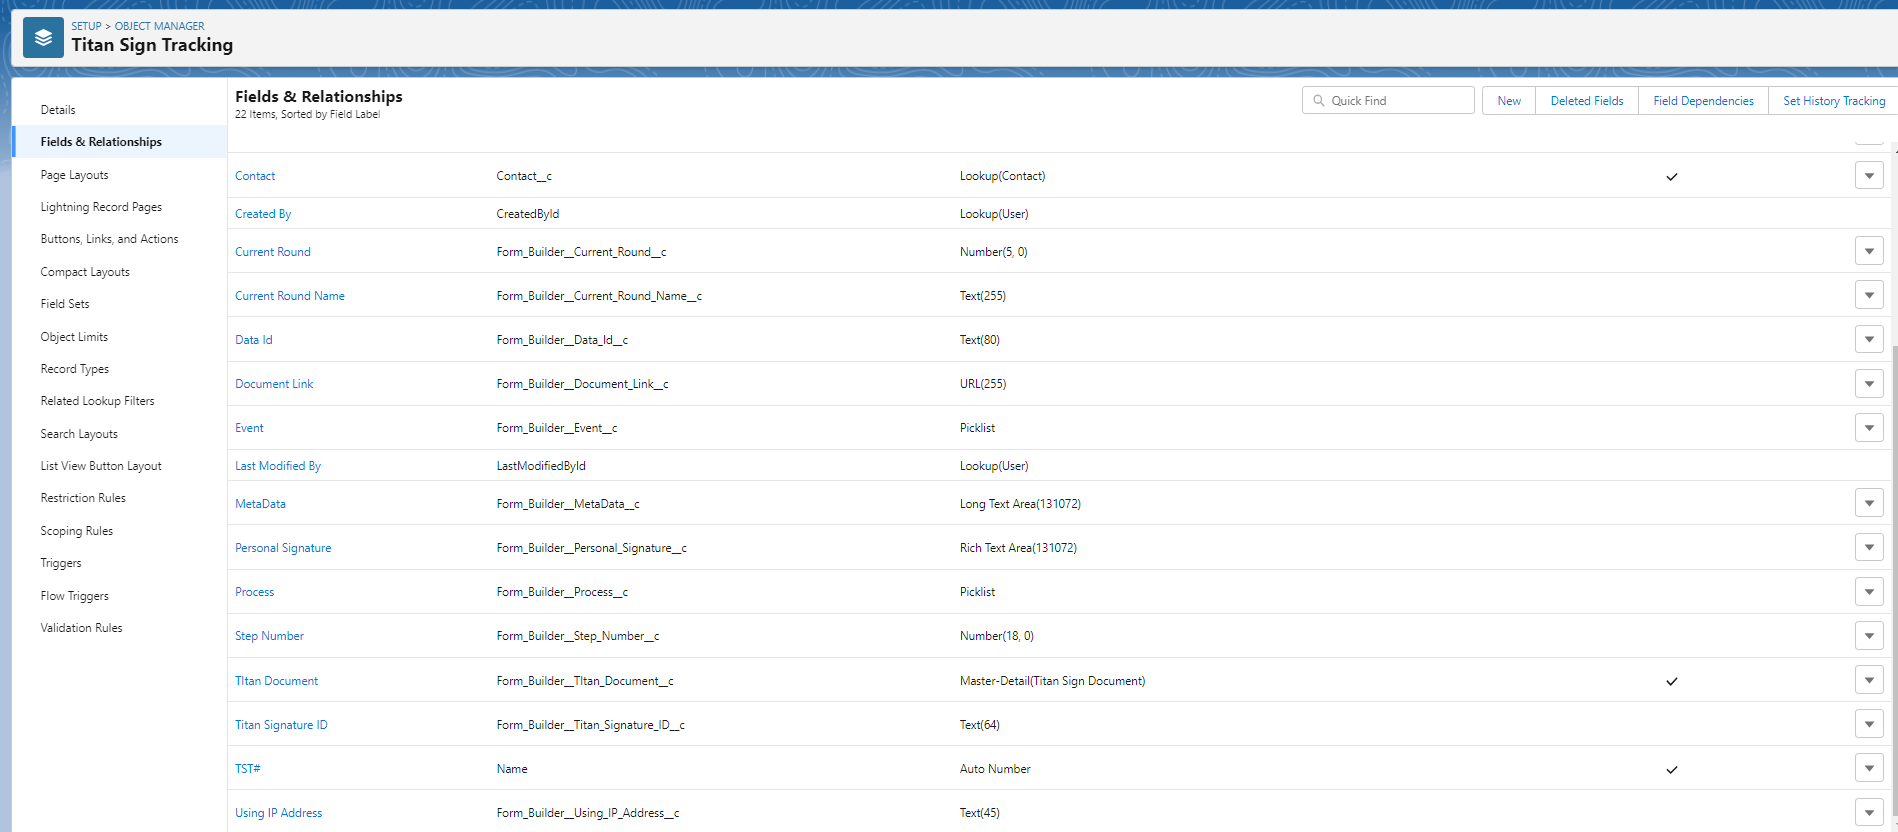This screenshot has width=1898, height=832.
Task: Open the MetaData field link
Action: [x=260, y=504]
